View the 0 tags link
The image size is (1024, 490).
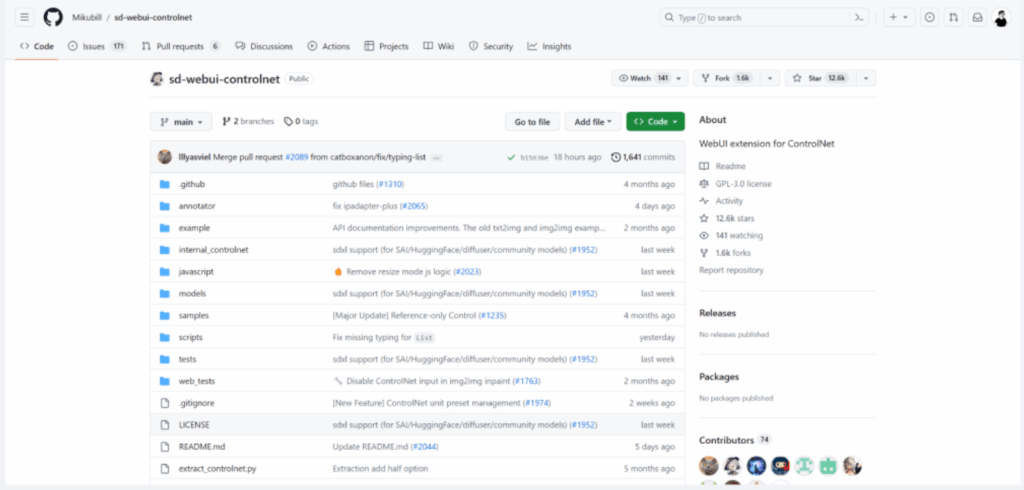coord(301,122)
